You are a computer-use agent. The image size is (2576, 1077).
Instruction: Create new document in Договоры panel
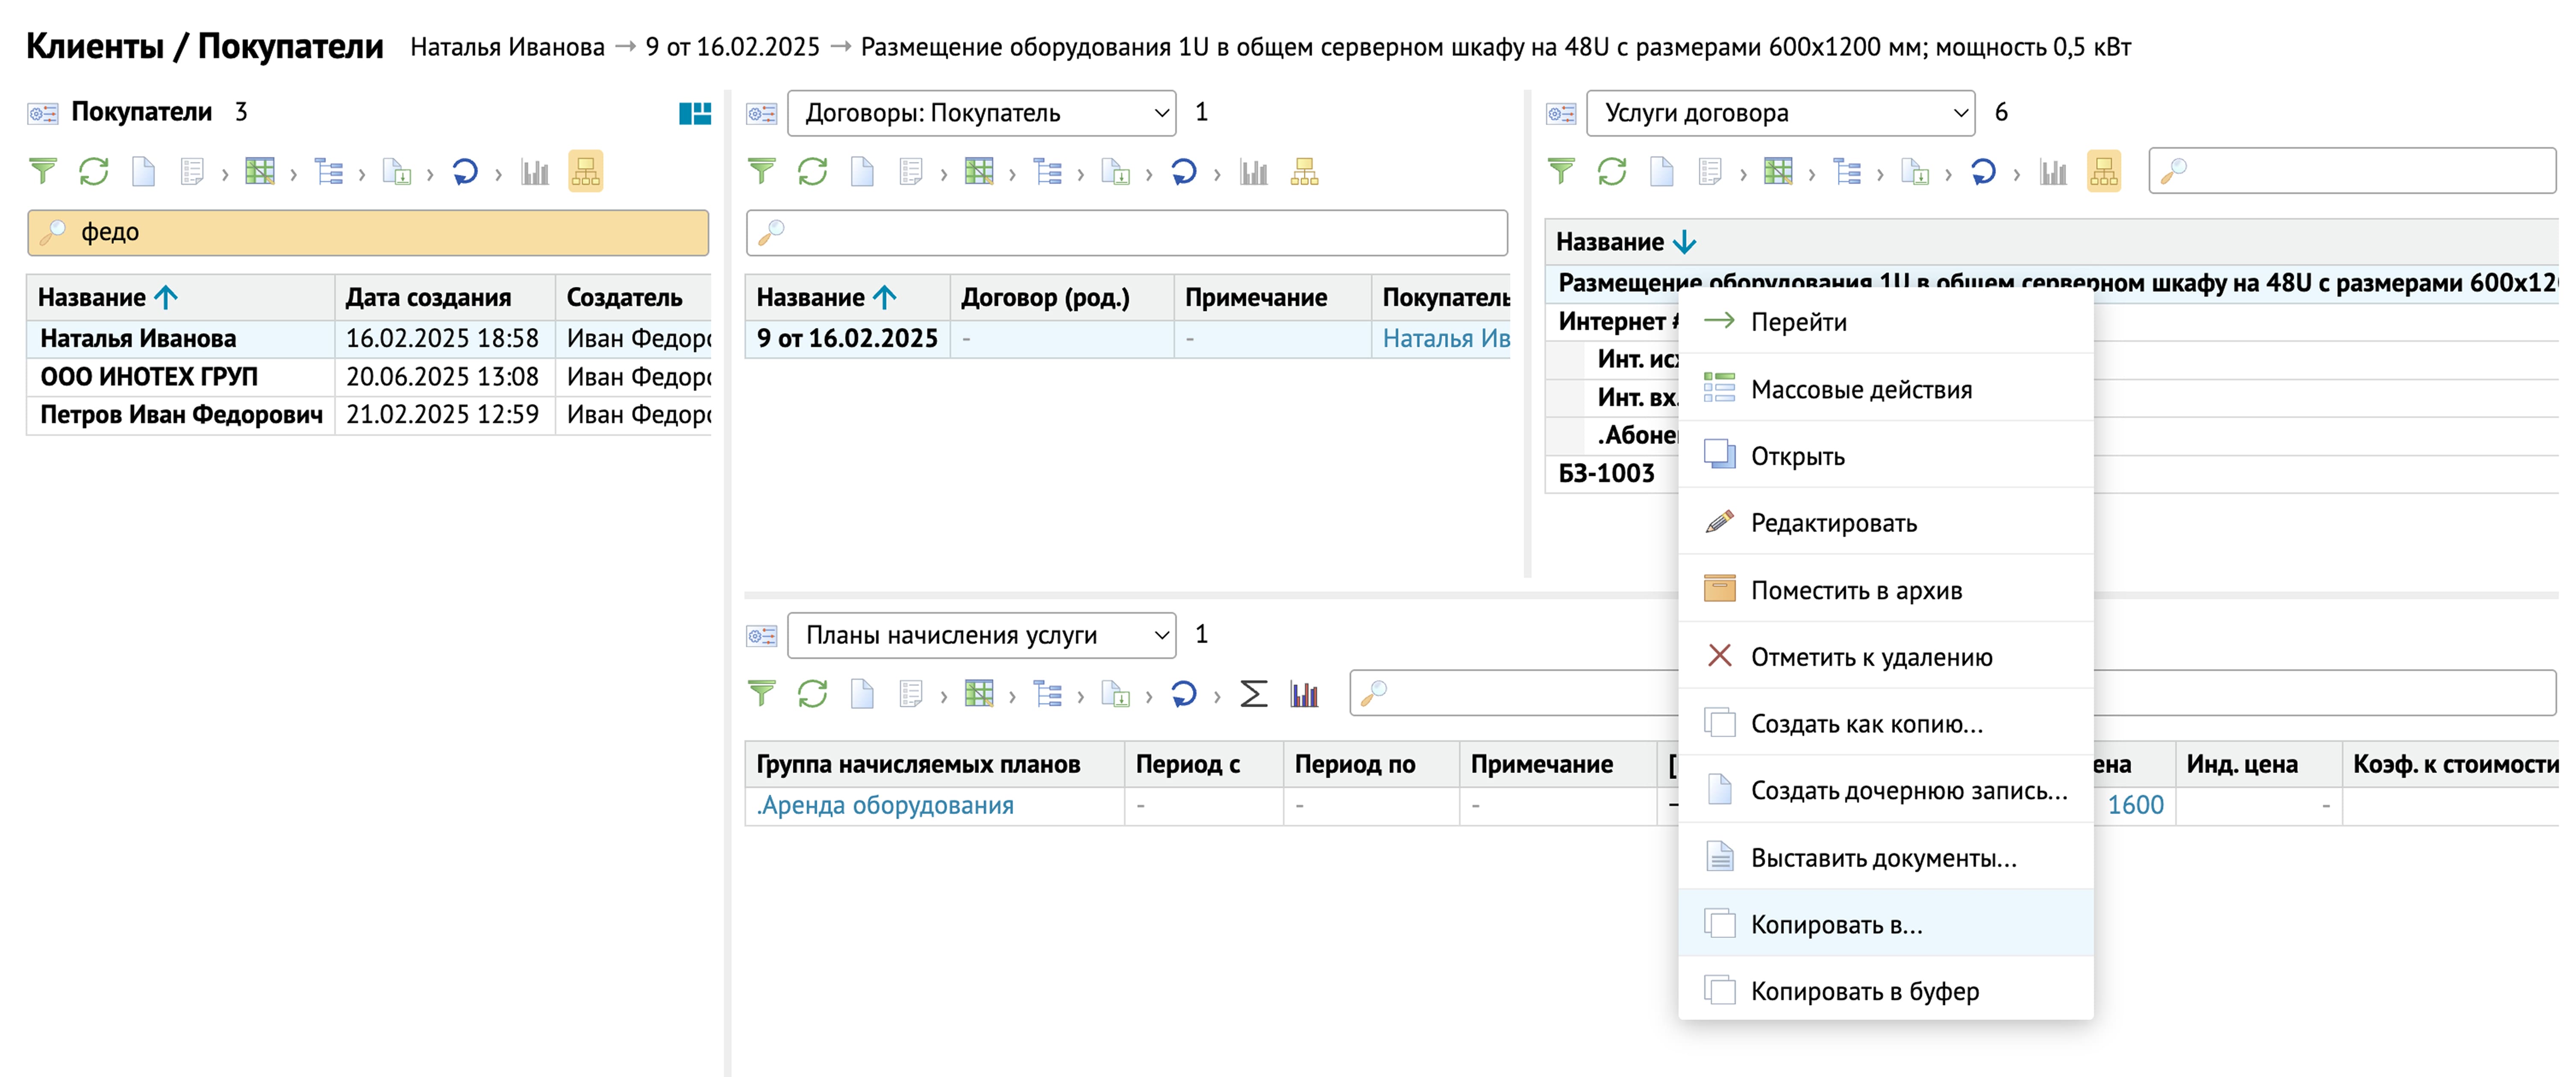[x=862, y=172]
